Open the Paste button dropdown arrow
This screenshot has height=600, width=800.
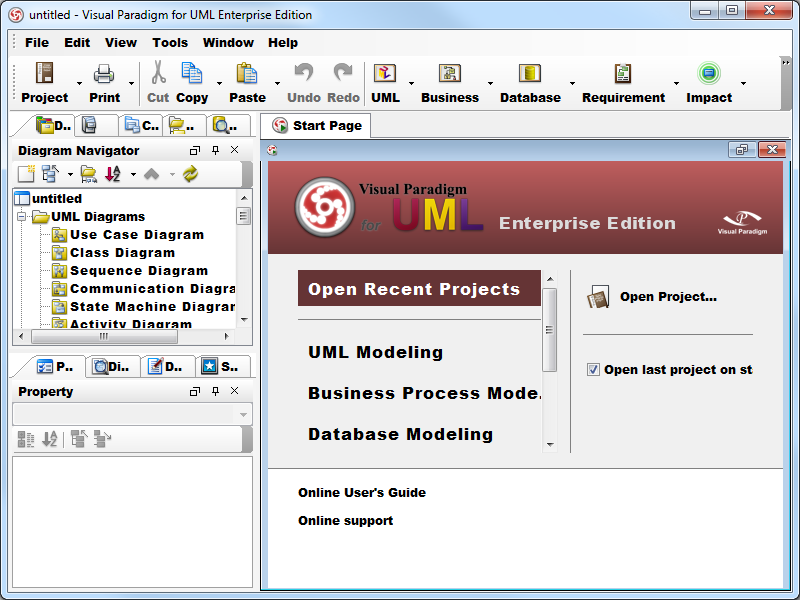[x=277, y=83]
